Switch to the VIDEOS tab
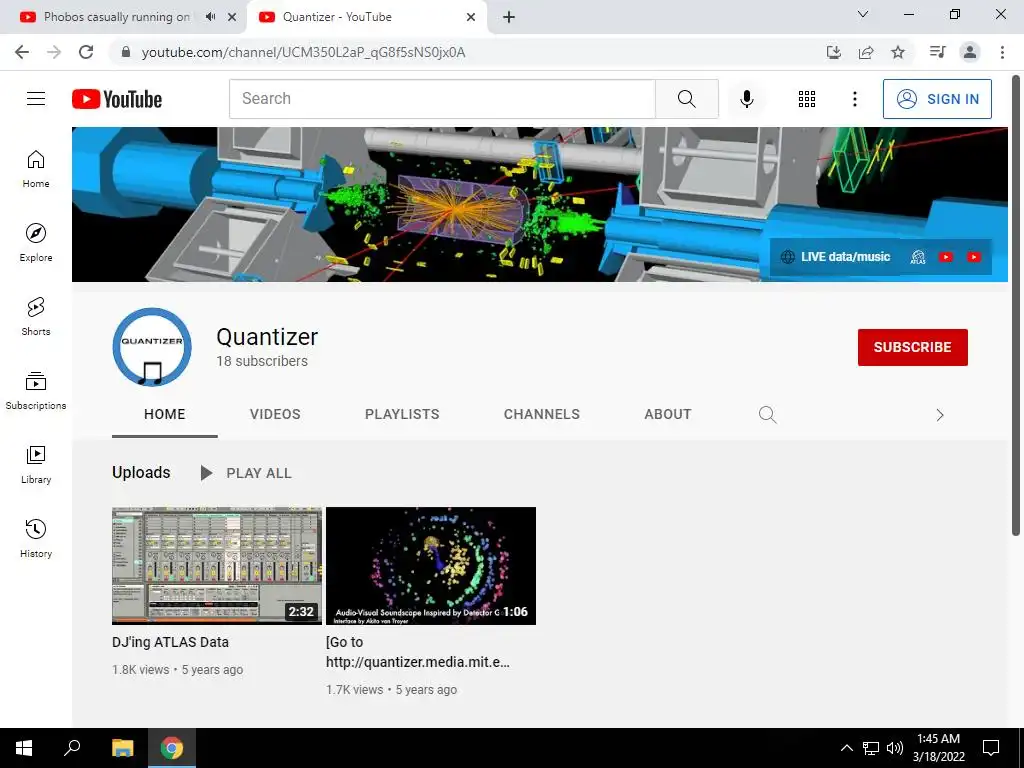1024x768 pixels. point(275,414)
